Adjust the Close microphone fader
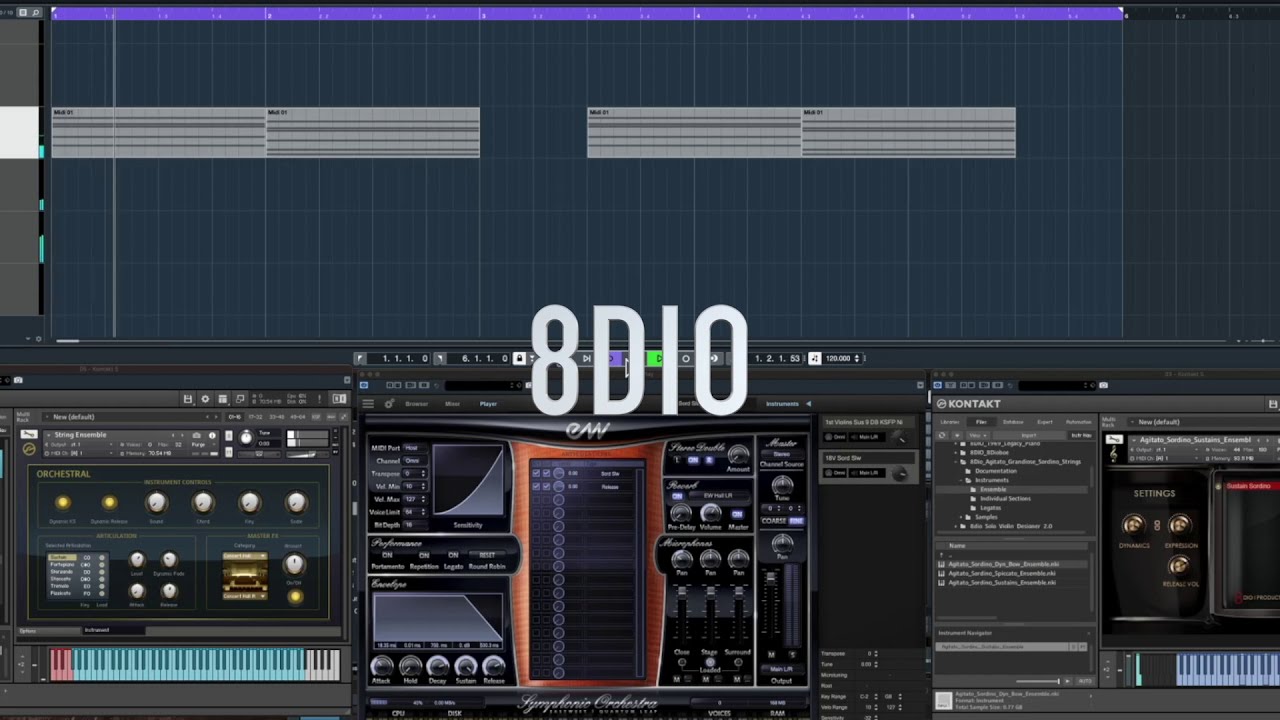This screenshot has width=1280, height=720. 682,592
